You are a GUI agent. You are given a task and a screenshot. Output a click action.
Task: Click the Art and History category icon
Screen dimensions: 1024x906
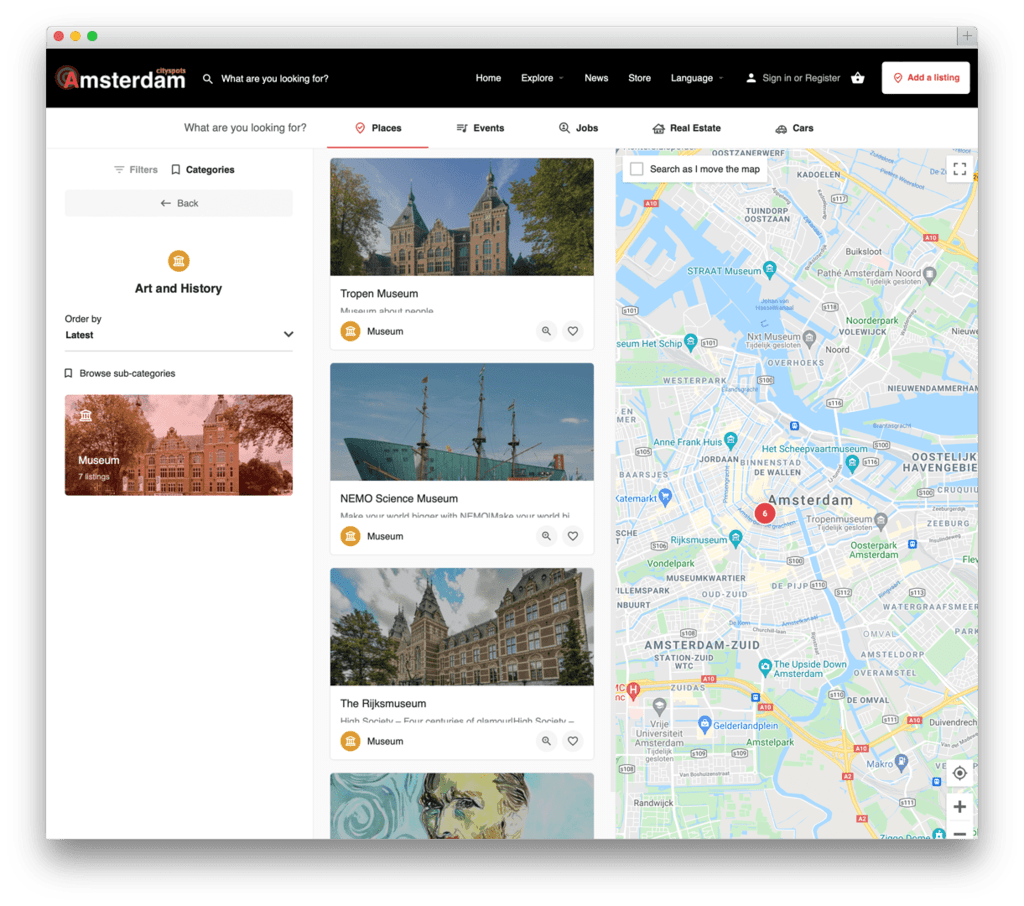[x=178, y=261]
